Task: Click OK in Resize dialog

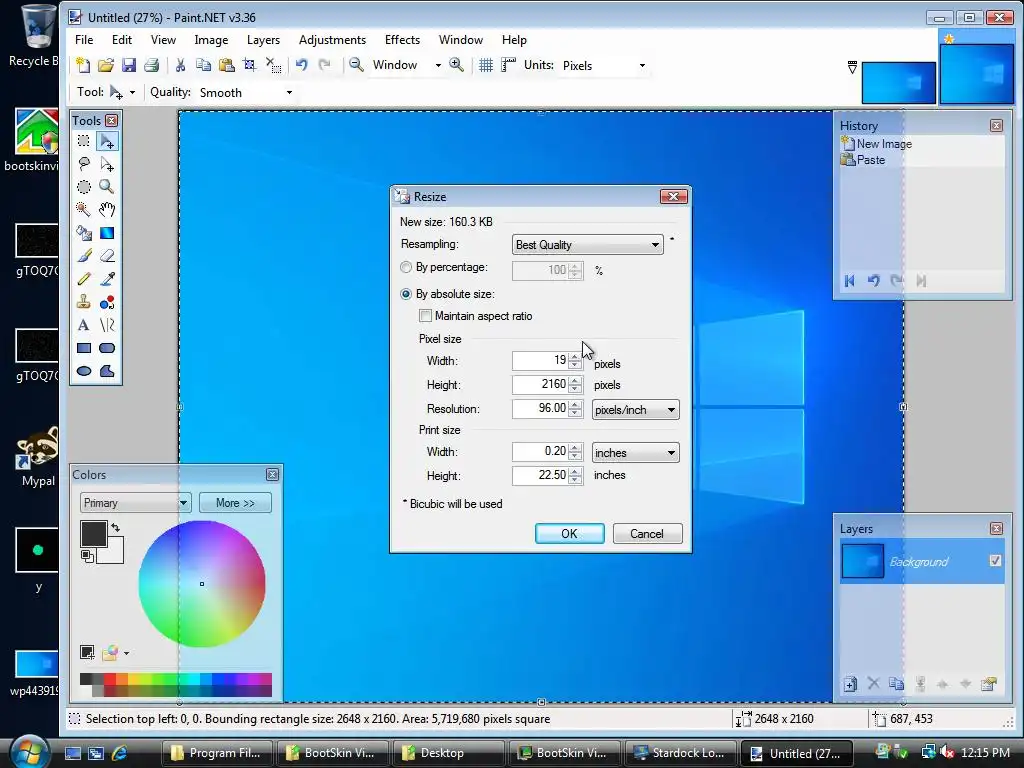Action: [x=569, y=534]
